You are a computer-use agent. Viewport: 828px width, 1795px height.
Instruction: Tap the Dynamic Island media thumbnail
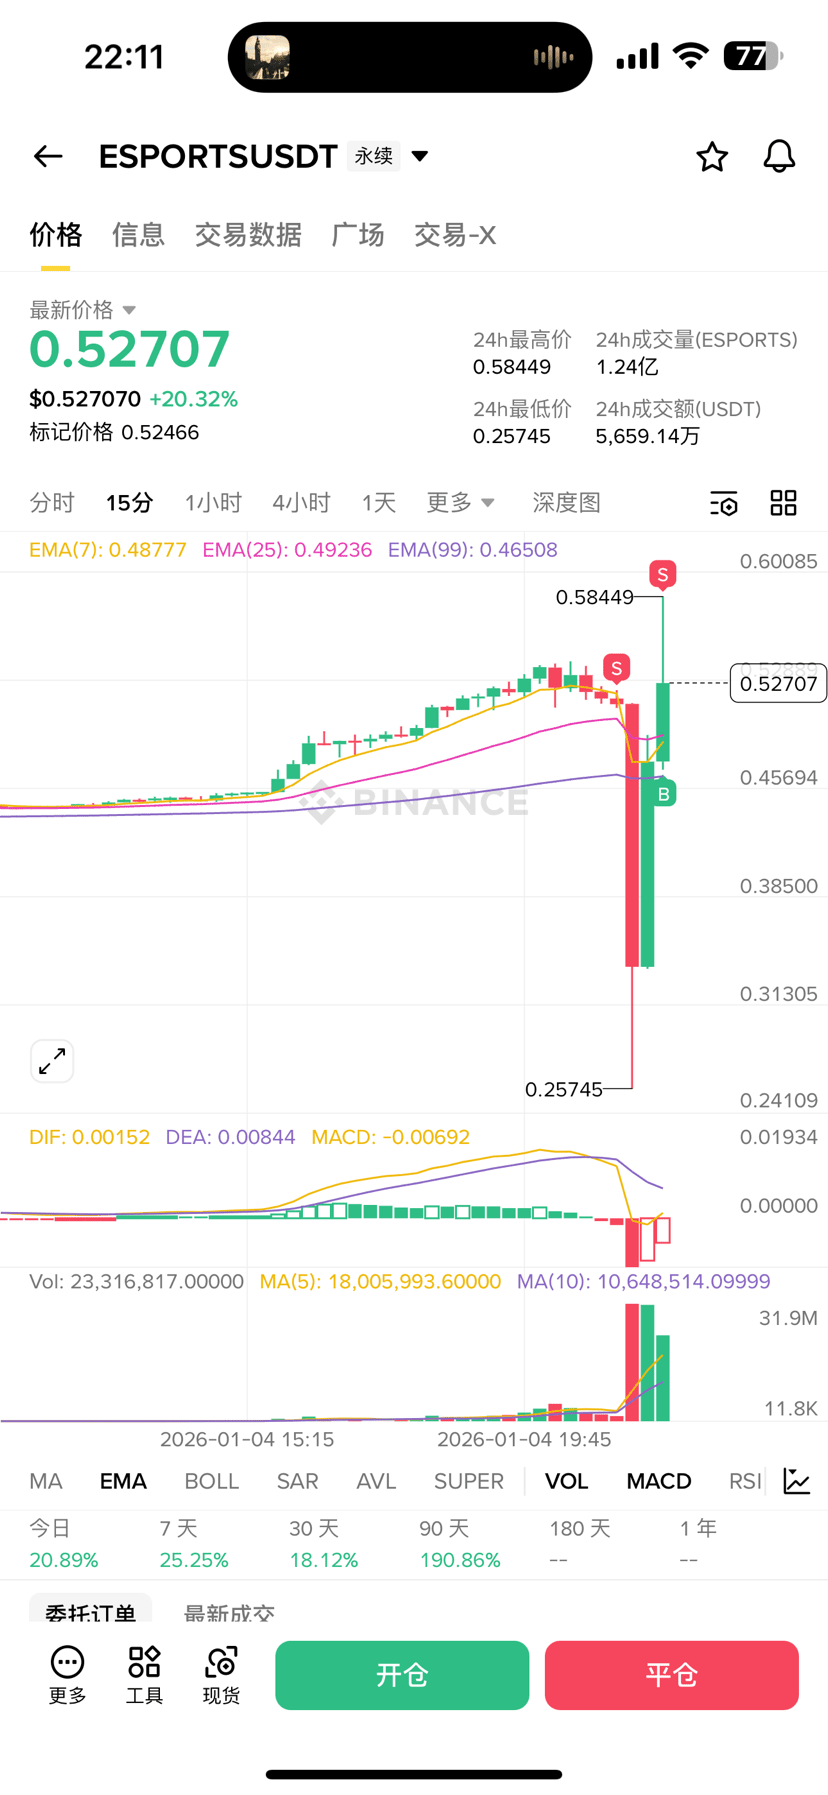click(x=268, y=57)
